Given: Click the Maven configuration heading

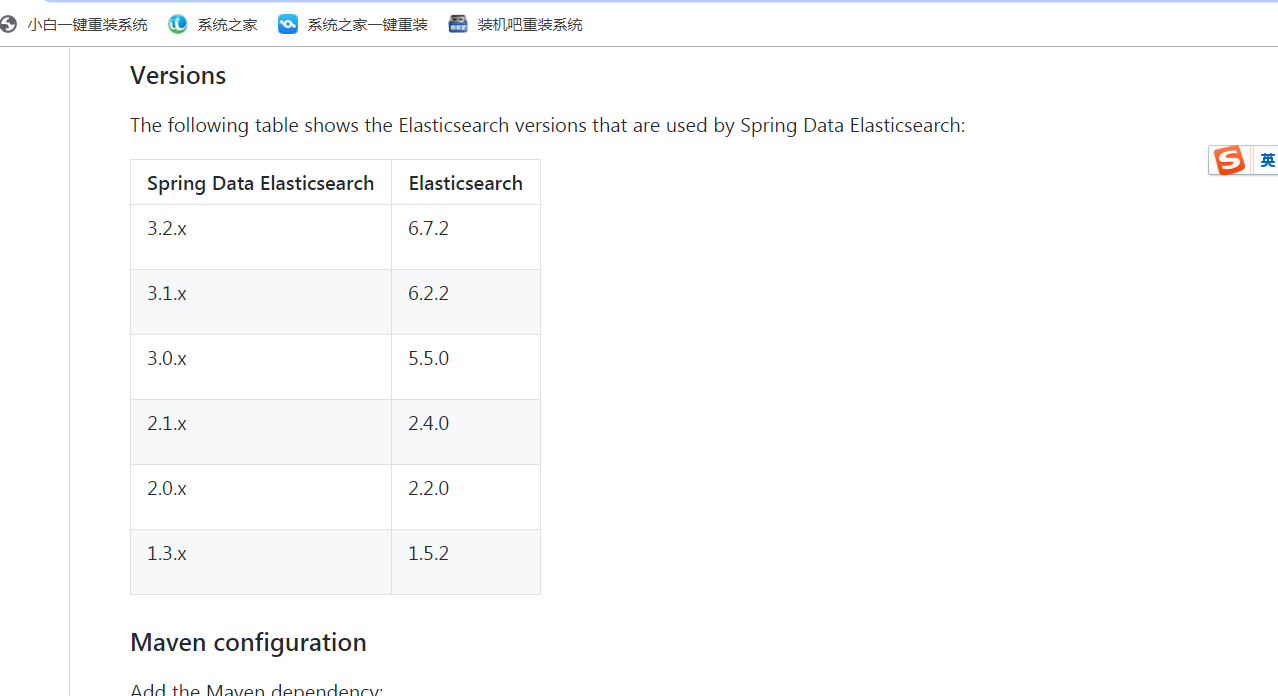Looking at the screenshot, I should pos(248,642).
